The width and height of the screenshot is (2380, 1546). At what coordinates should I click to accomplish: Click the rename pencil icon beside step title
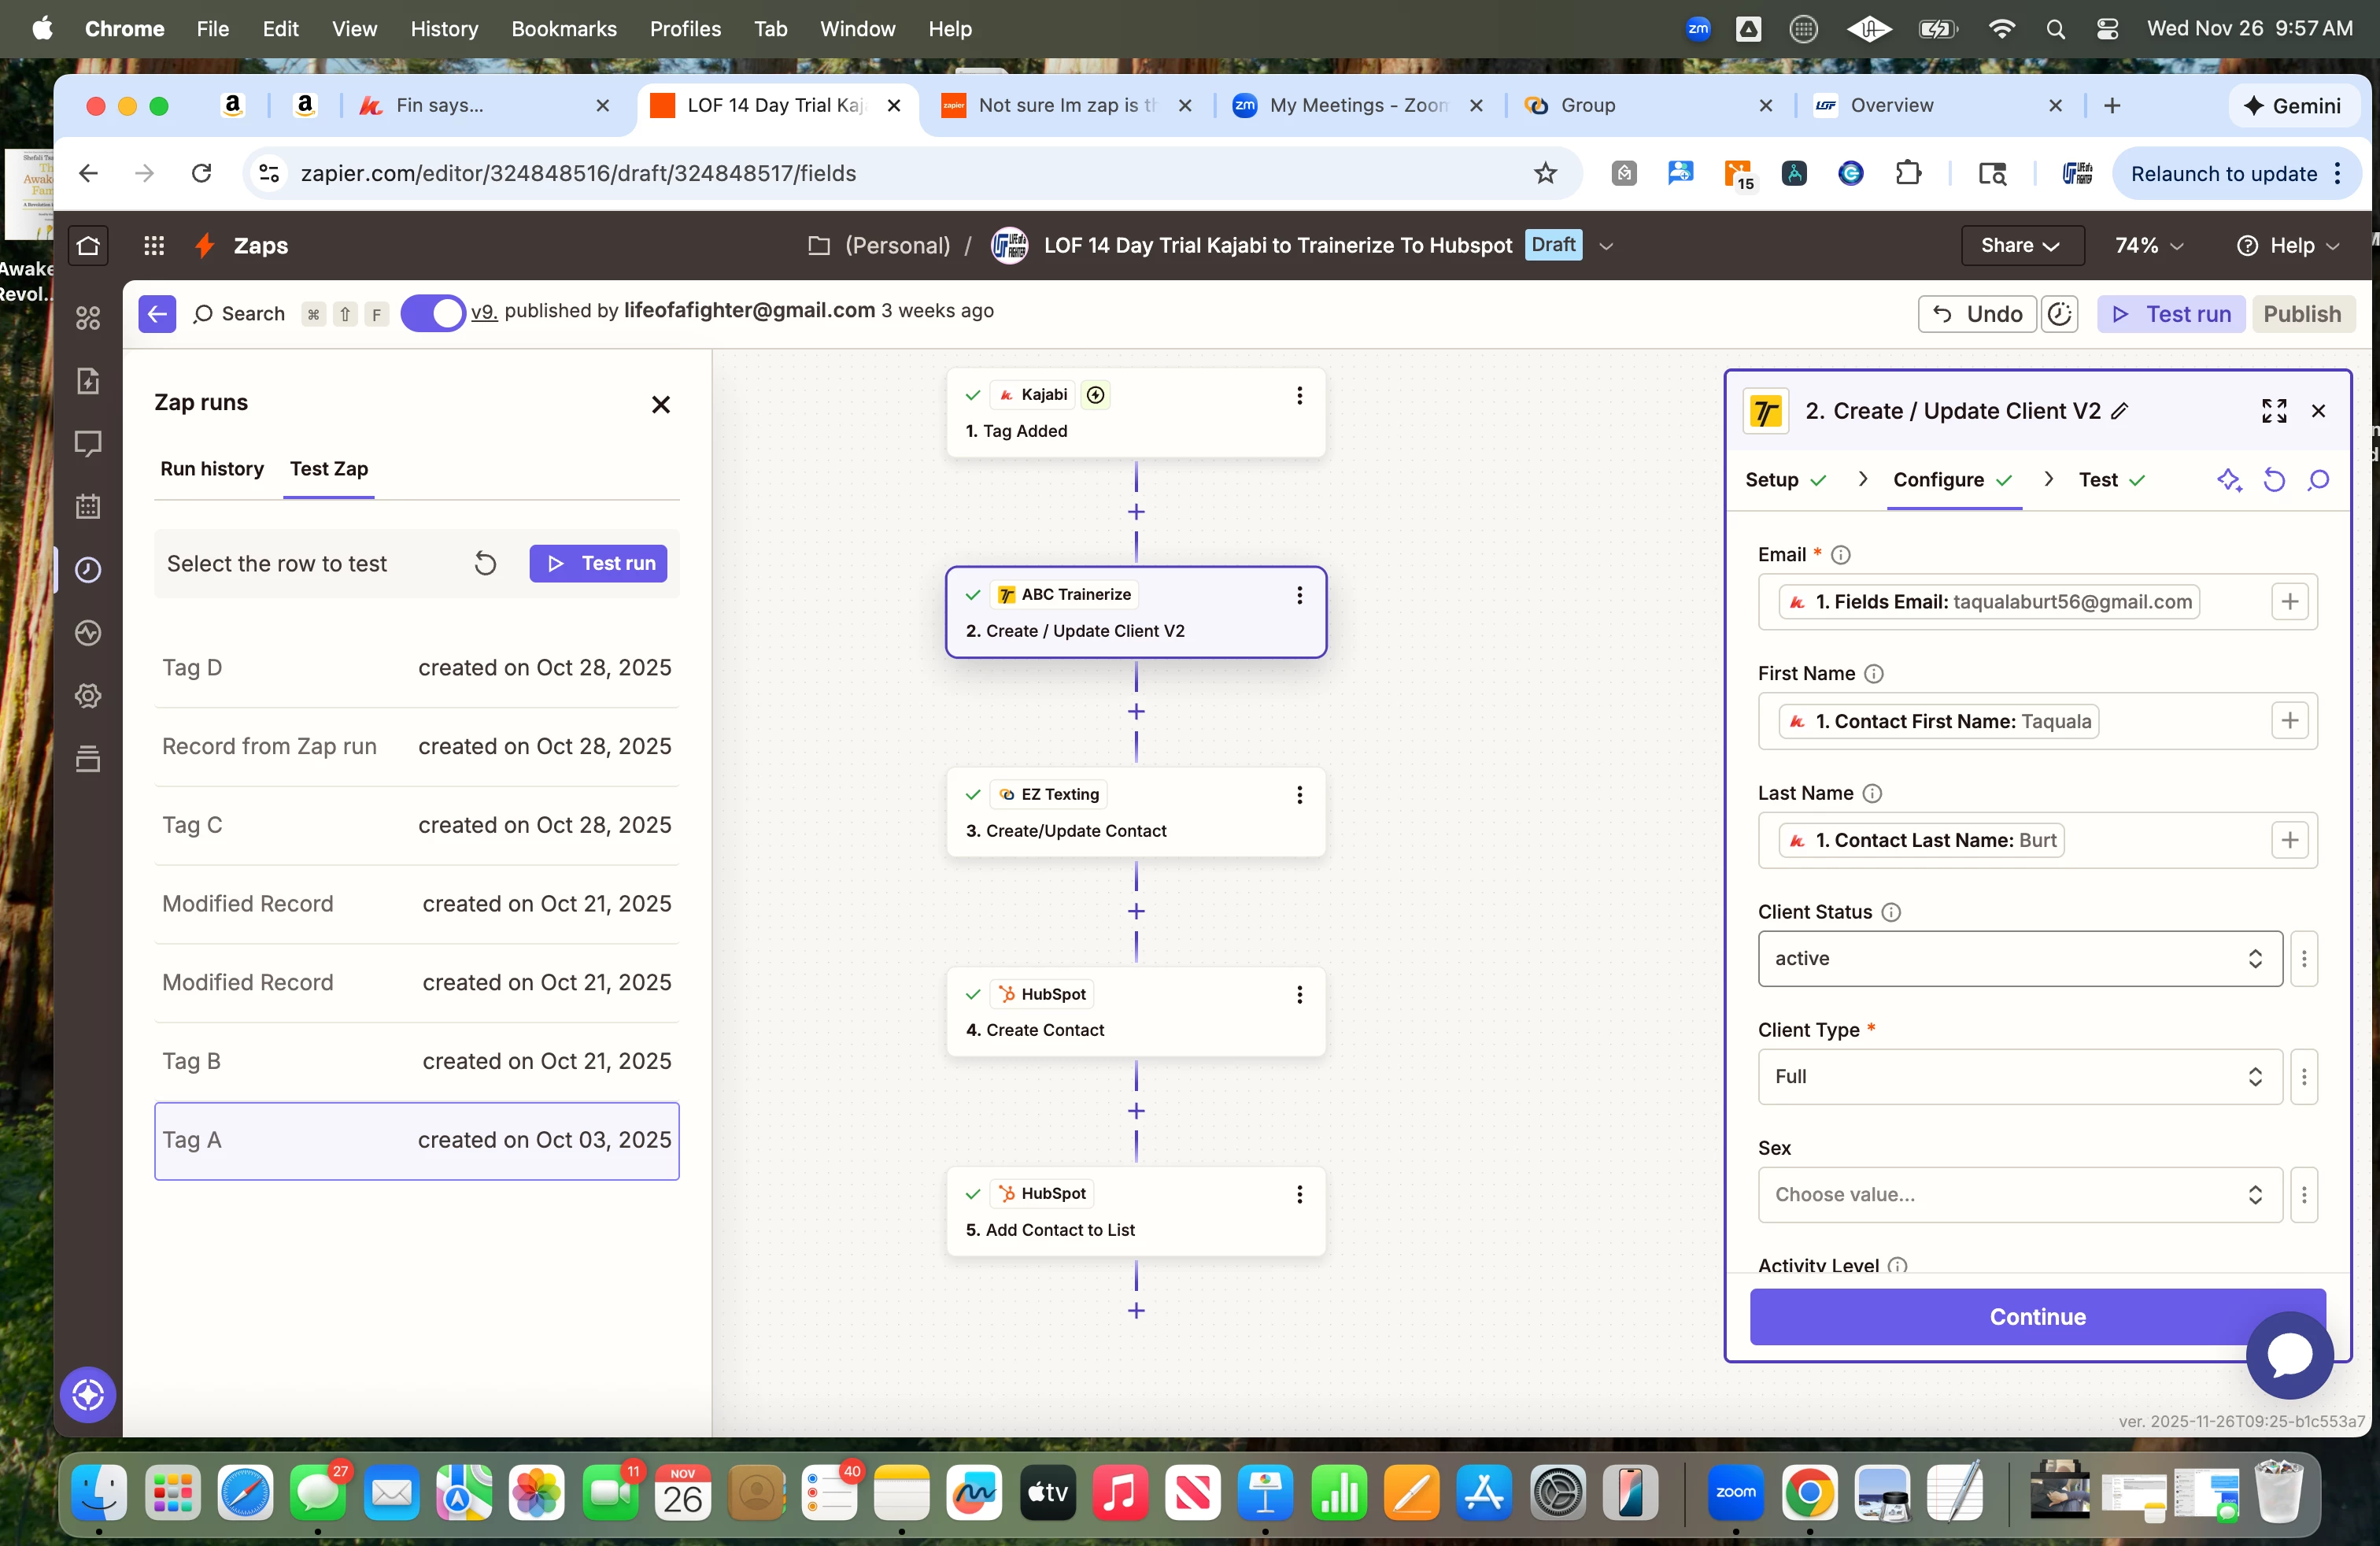tap(2120, 411)
